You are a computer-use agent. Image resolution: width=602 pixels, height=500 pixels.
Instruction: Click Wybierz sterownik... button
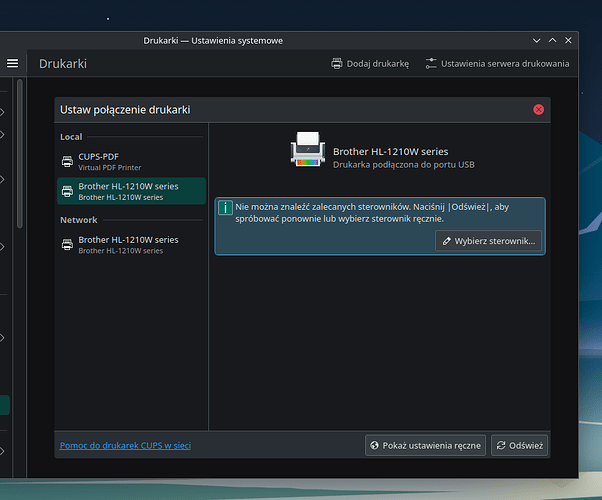(488, 241)
